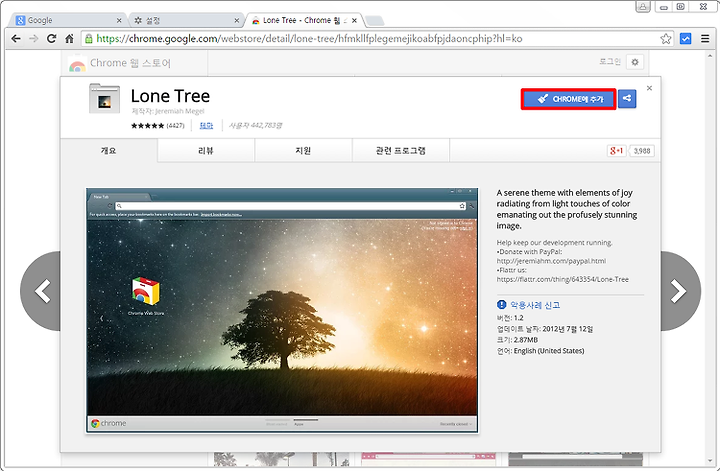Click the 테마 category link

206,125
